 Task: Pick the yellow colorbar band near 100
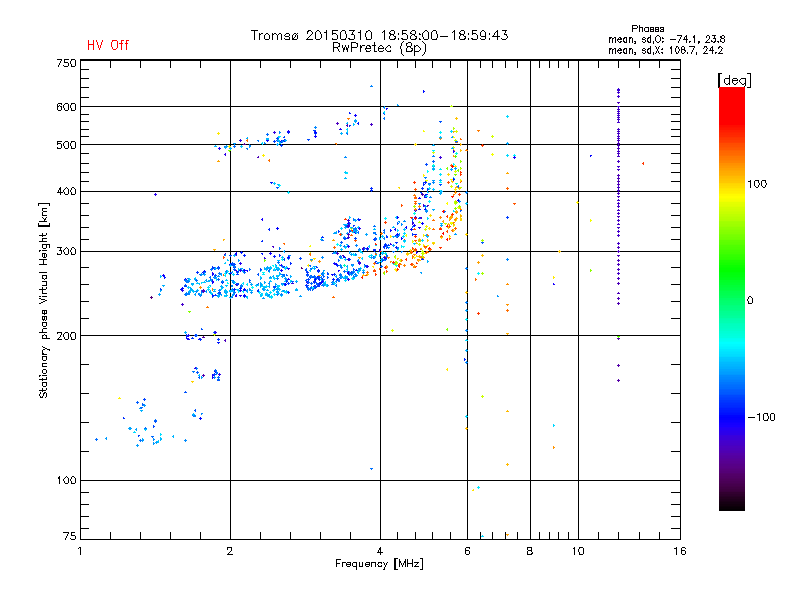(x=731, y=185)
